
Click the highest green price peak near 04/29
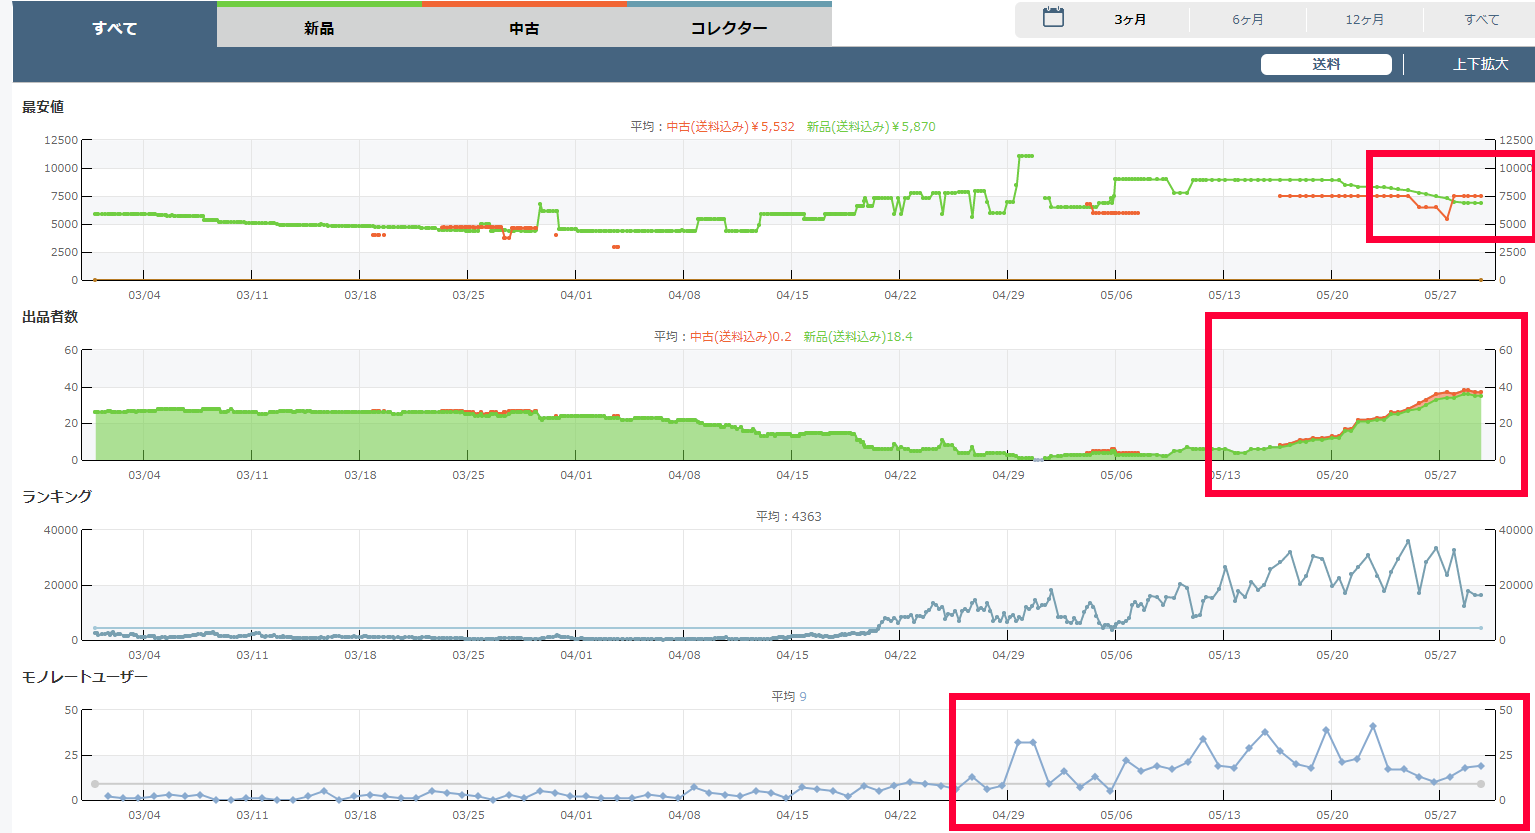coord(1025,156)
